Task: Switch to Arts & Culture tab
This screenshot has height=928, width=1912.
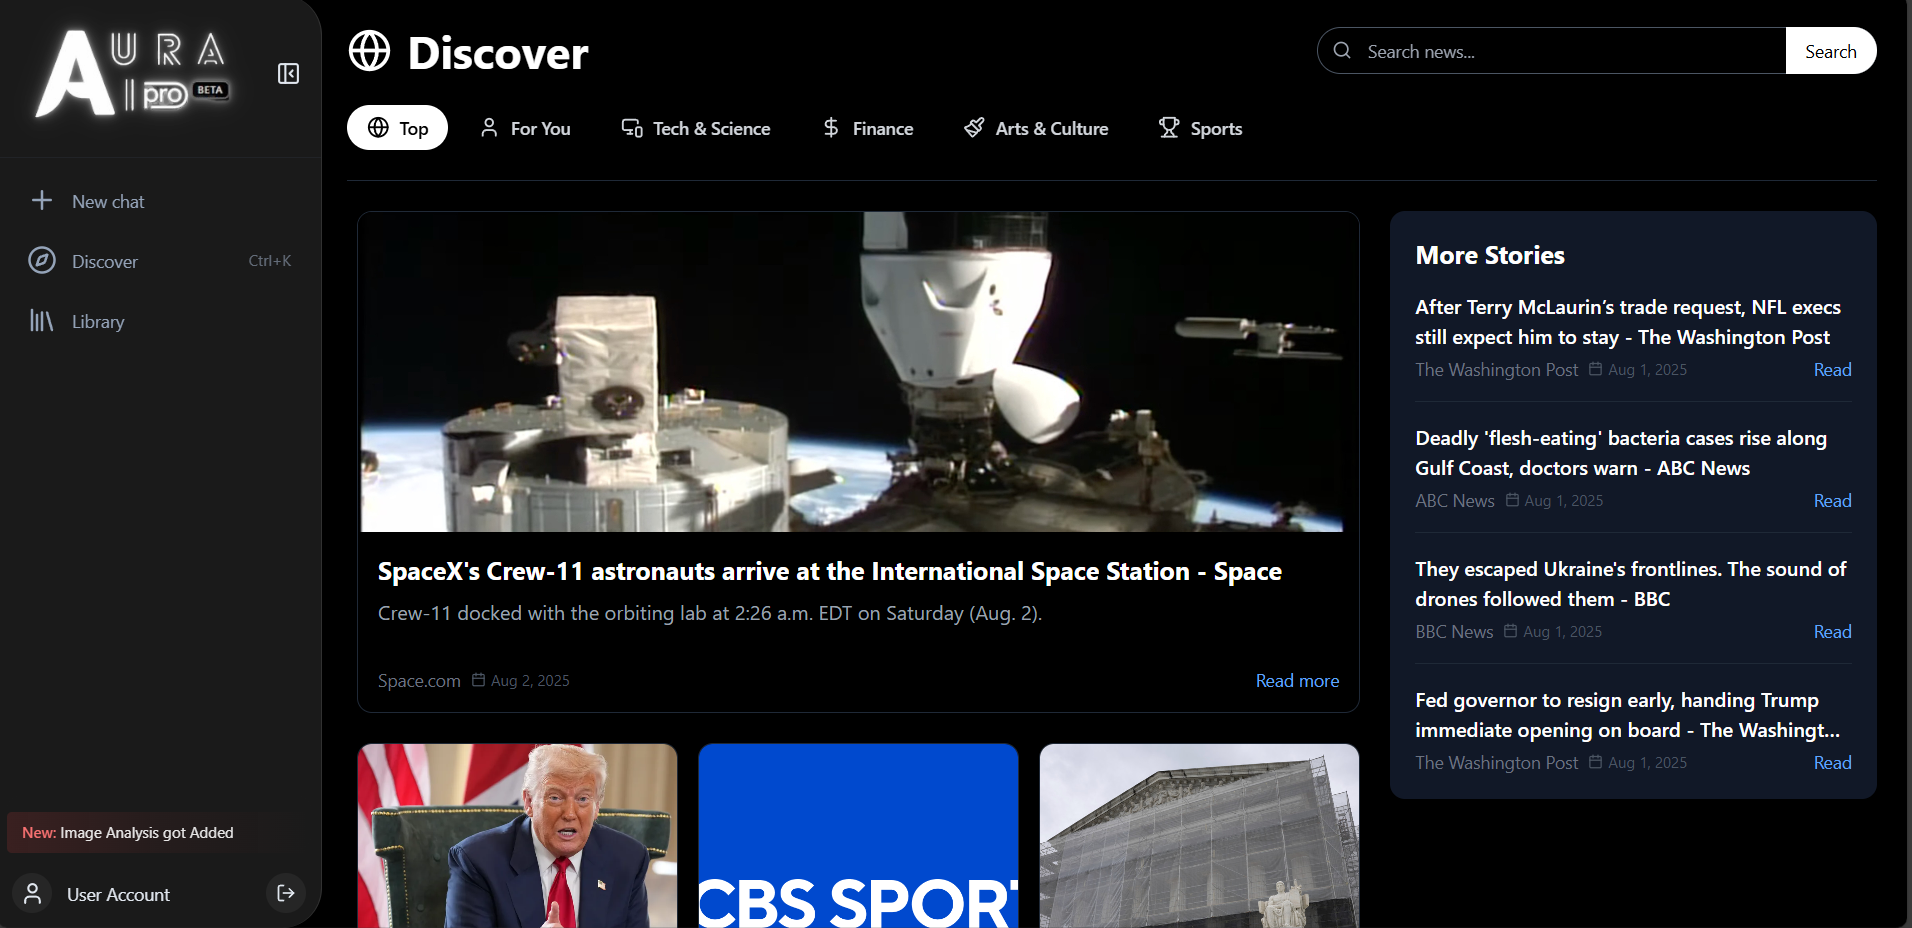Action: (1036, 128)
